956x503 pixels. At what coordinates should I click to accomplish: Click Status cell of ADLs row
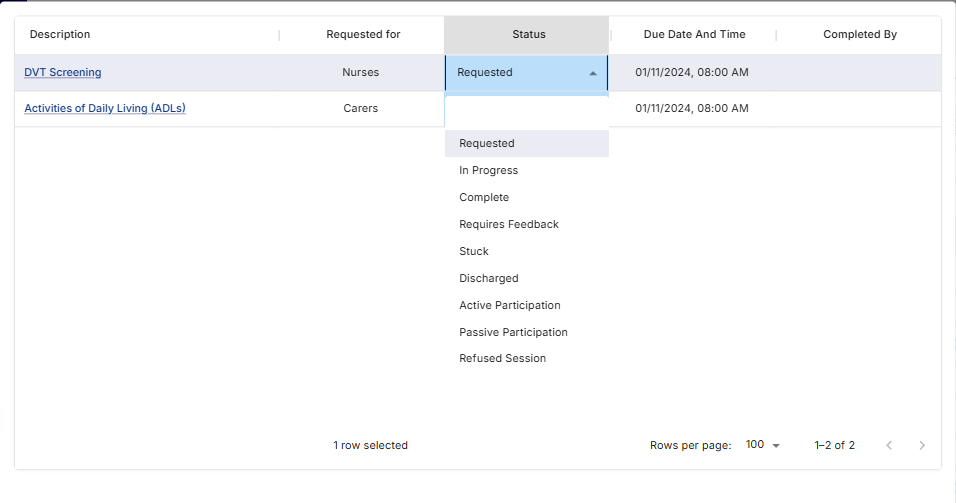527,109
